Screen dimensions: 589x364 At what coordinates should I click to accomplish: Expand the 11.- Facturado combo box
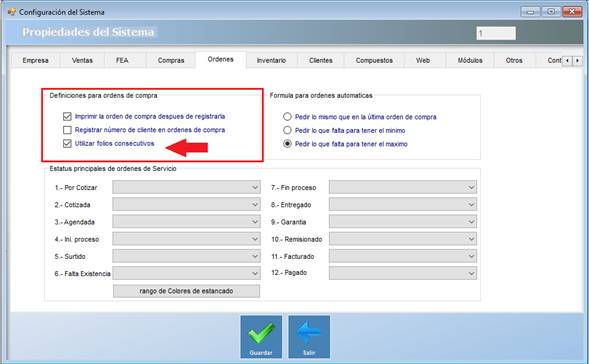[x=403, y=256]
